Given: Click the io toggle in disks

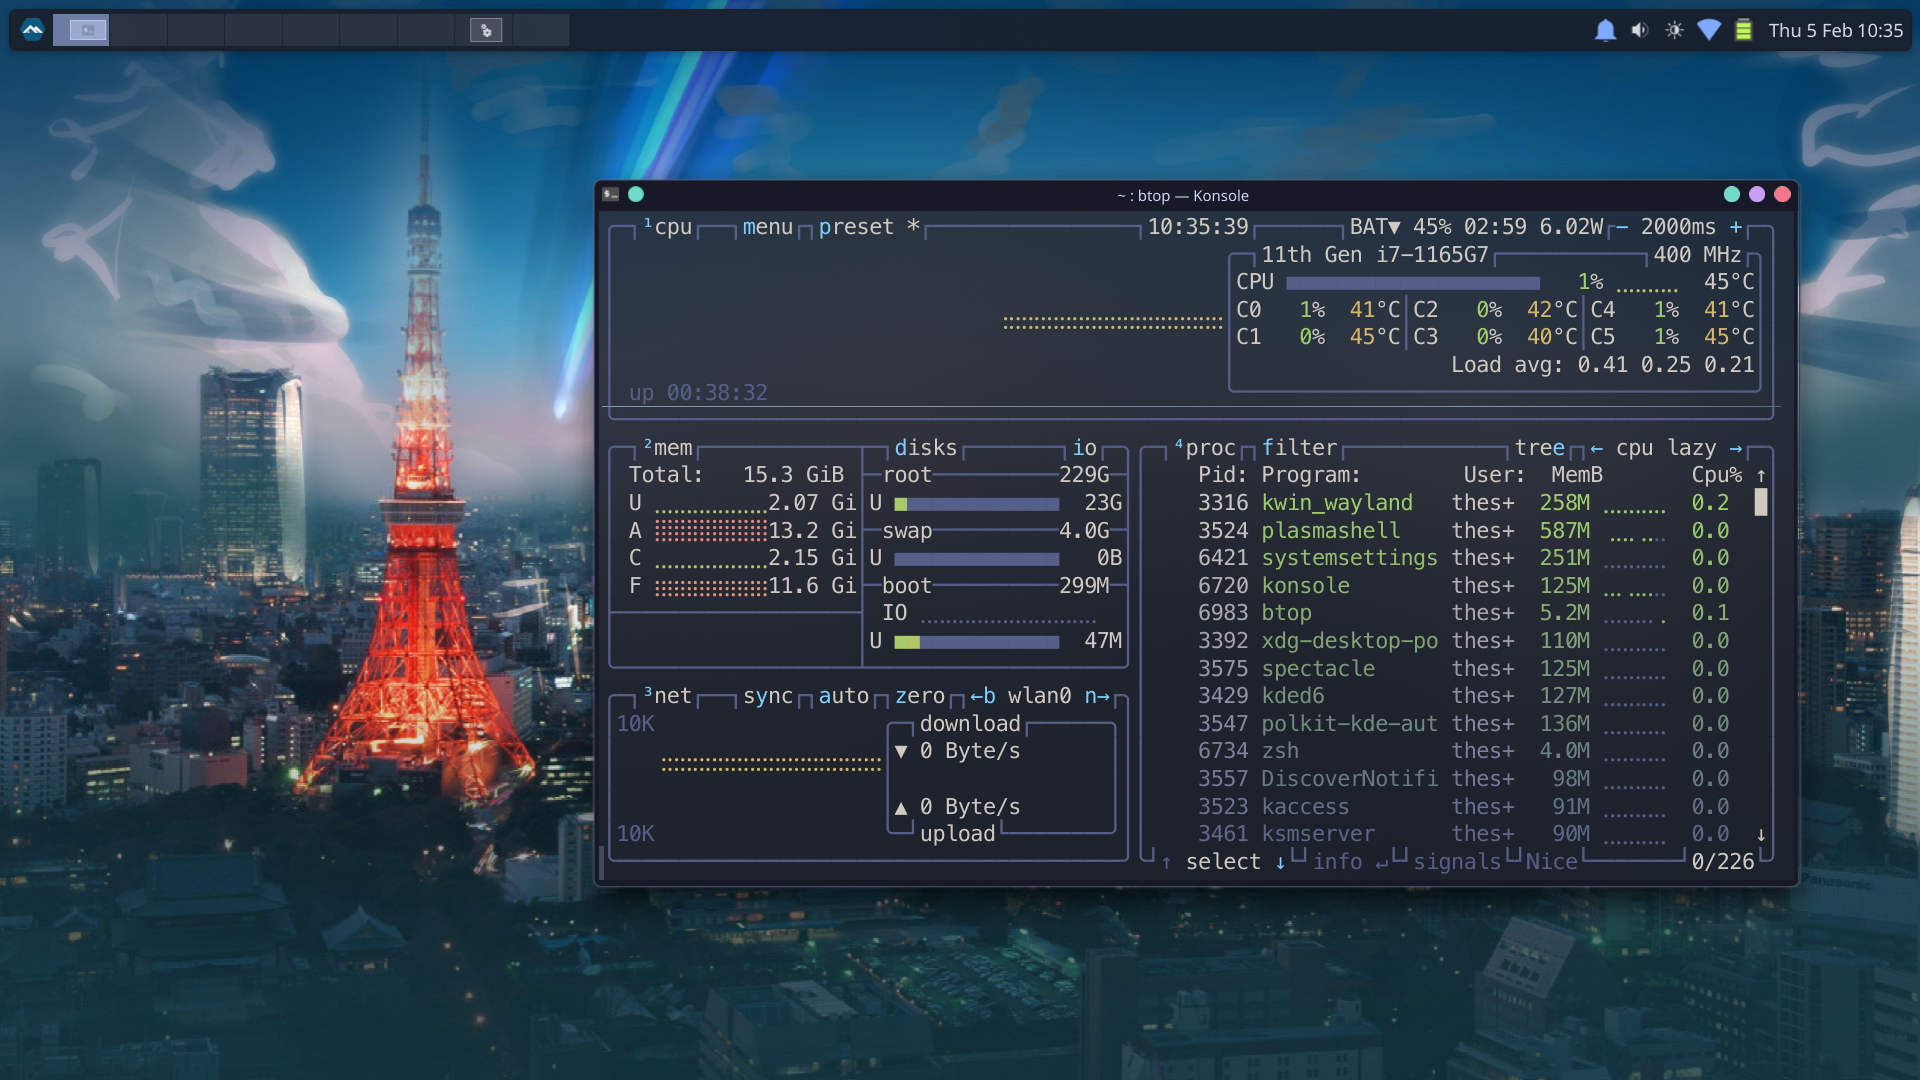Looking at the screenshot, I should (1084, 448).
